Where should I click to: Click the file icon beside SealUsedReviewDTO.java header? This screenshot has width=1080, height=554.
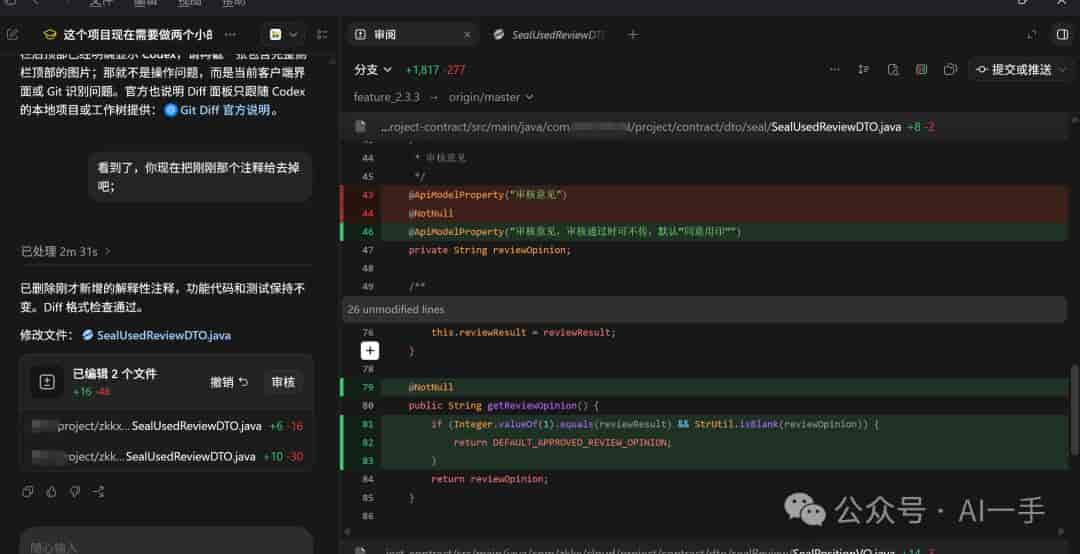pos(360,127)
